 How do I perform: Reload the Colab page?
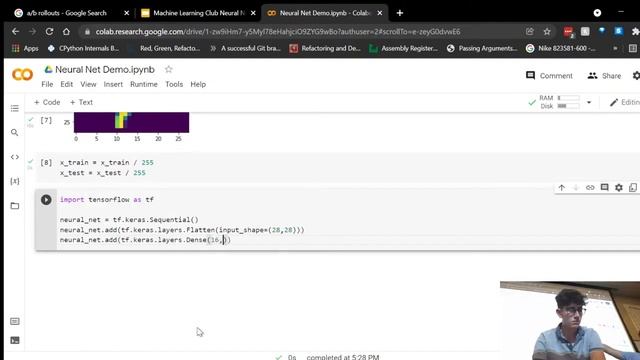[x=49, y=31]
